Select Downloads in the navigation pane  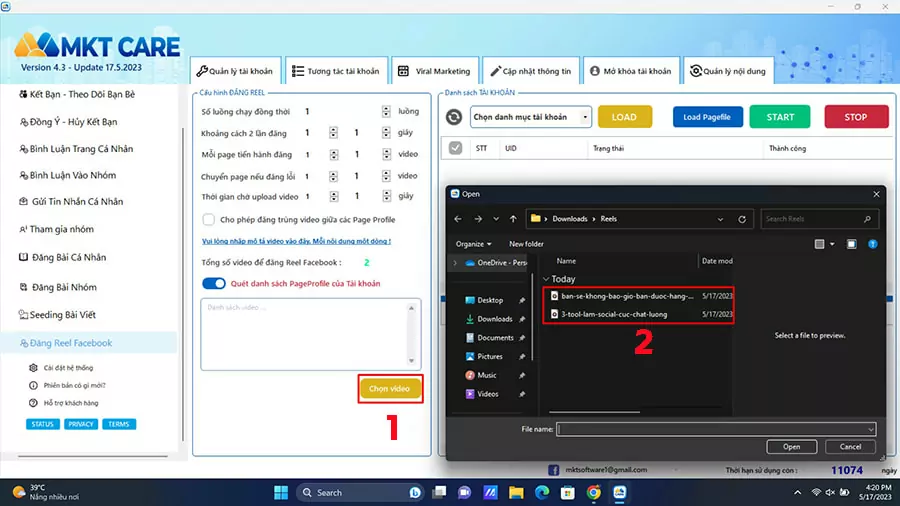point(494,319)
